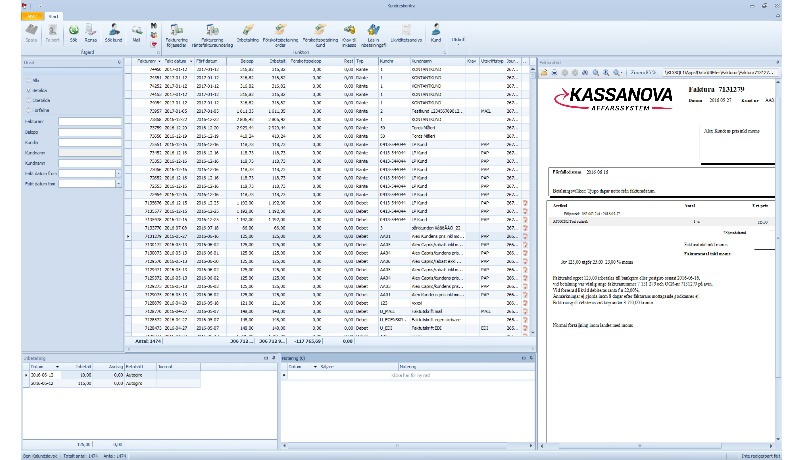The width and height of the screenshot is (800, 460).
Task: Click the Belopp column header
Action: coord(241,61)
